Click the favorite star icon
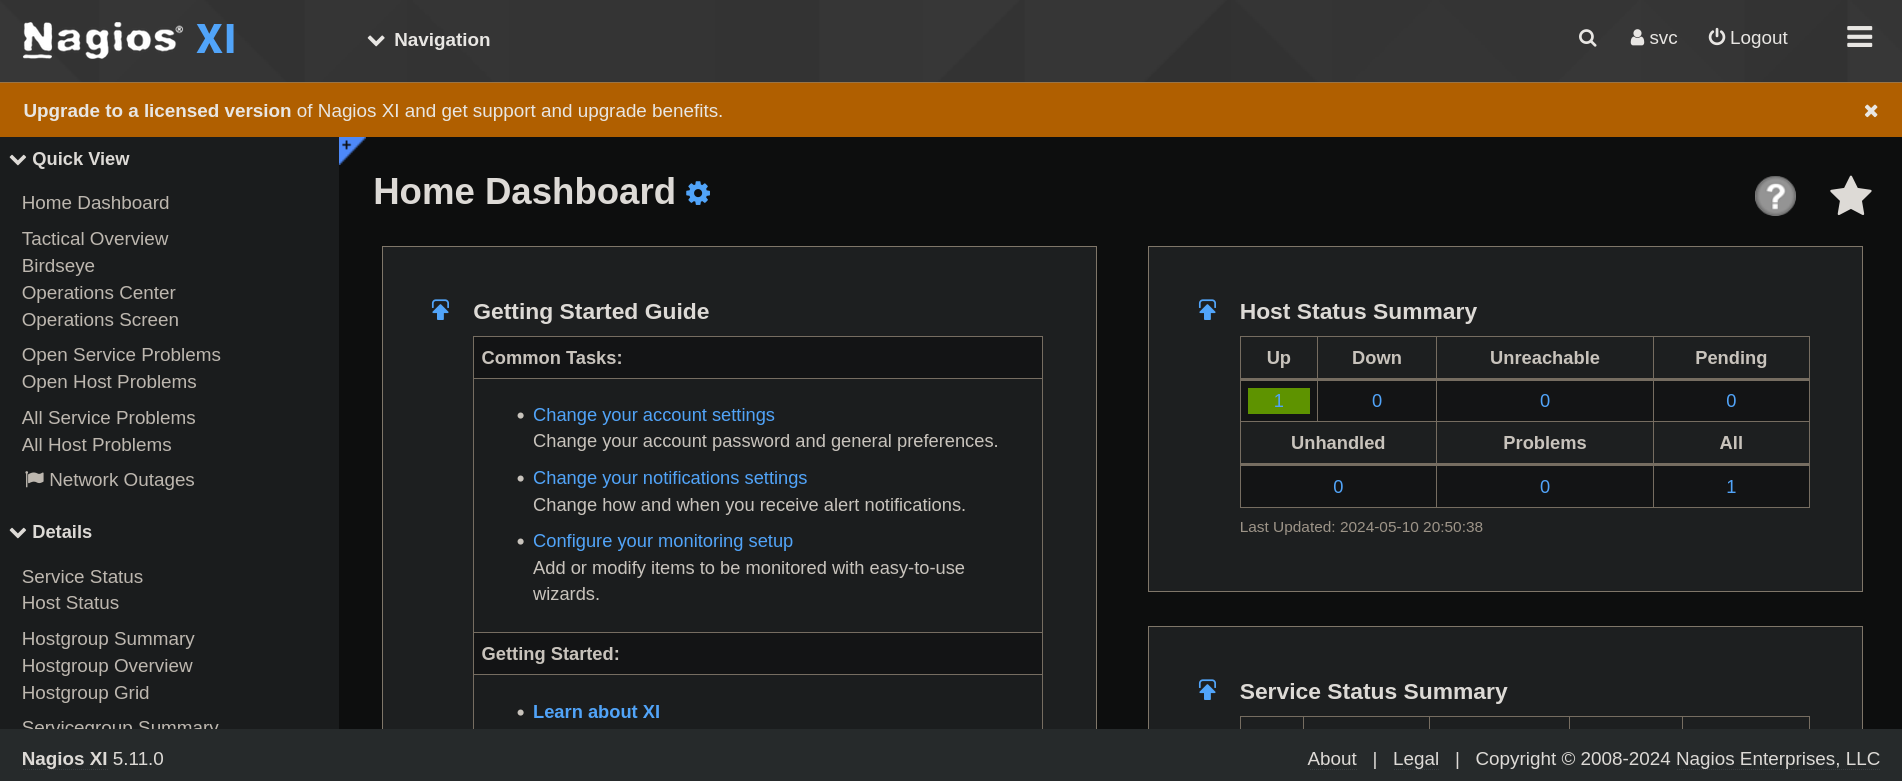This screenshot has width=1902, height=781. (1850, 196)
